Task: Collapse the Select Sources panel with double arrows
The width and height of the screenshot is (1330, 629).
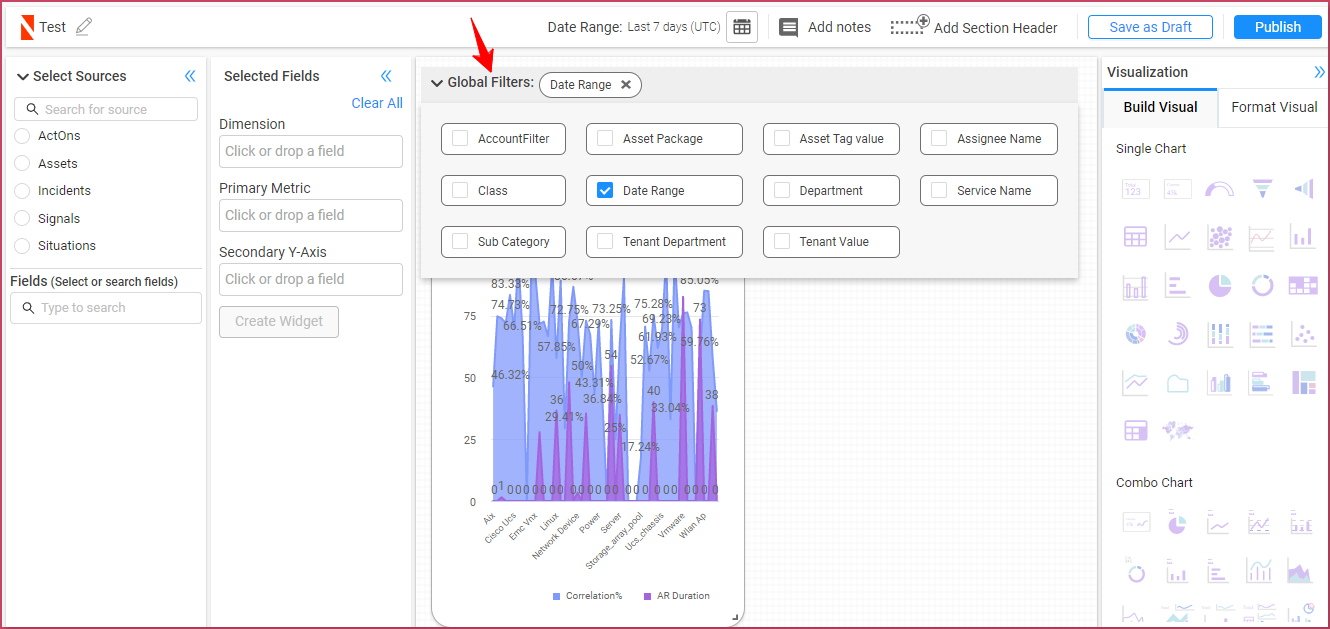Action: [190, 76]
